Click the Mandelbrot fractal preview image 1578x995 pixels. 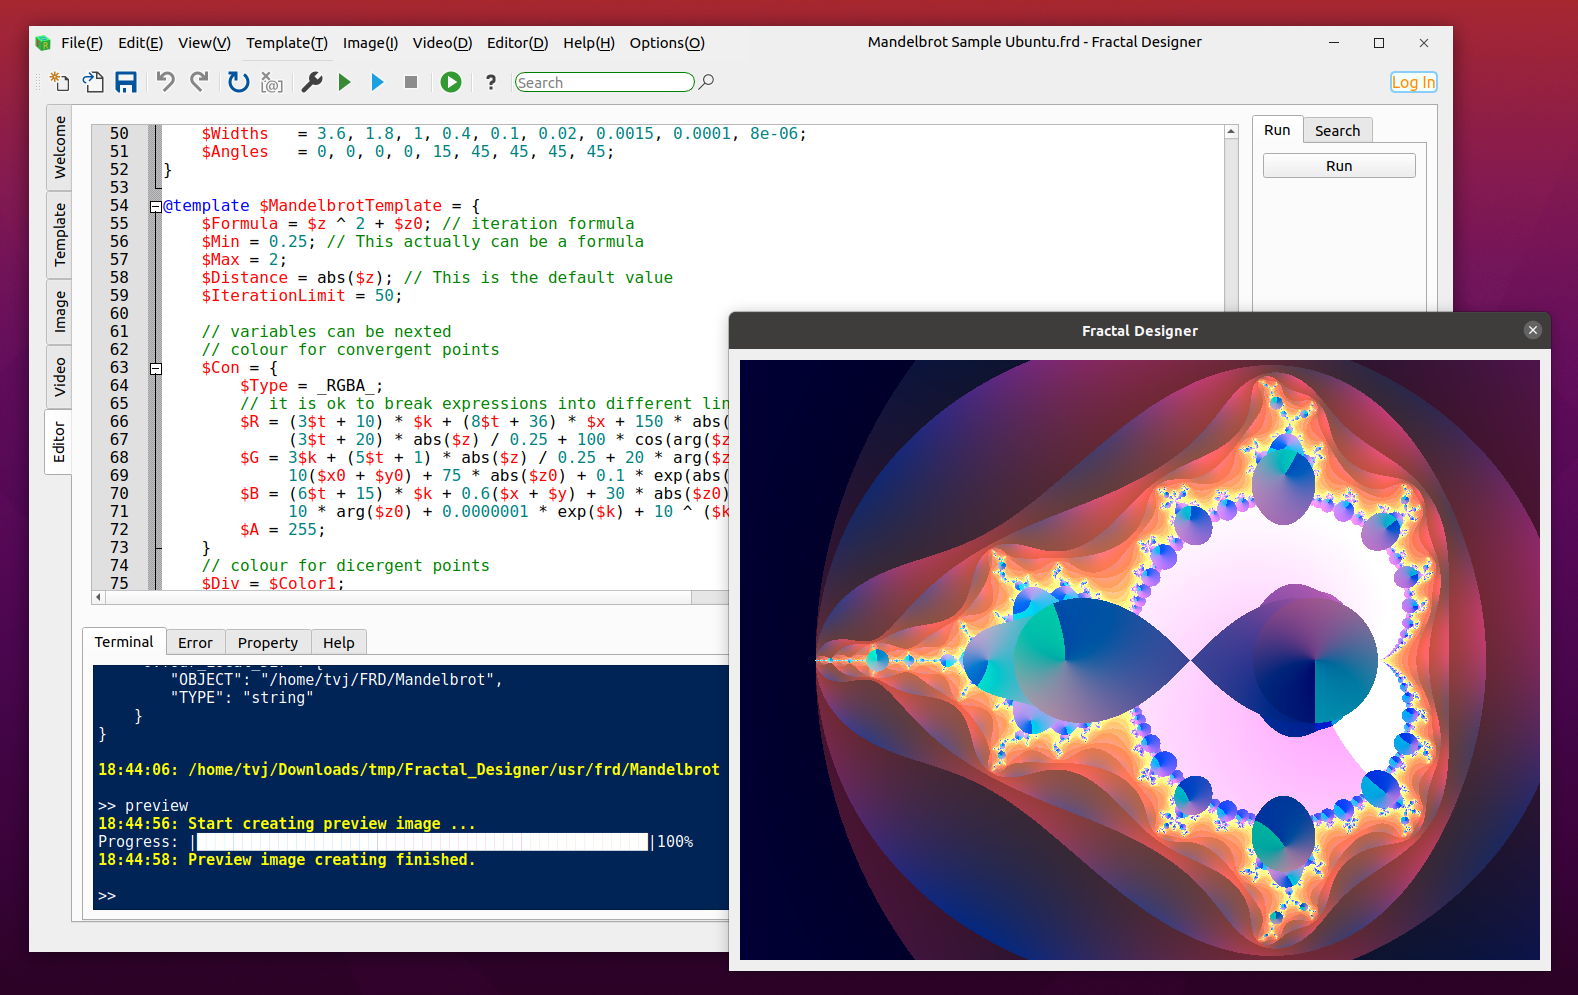point(1139,660)
